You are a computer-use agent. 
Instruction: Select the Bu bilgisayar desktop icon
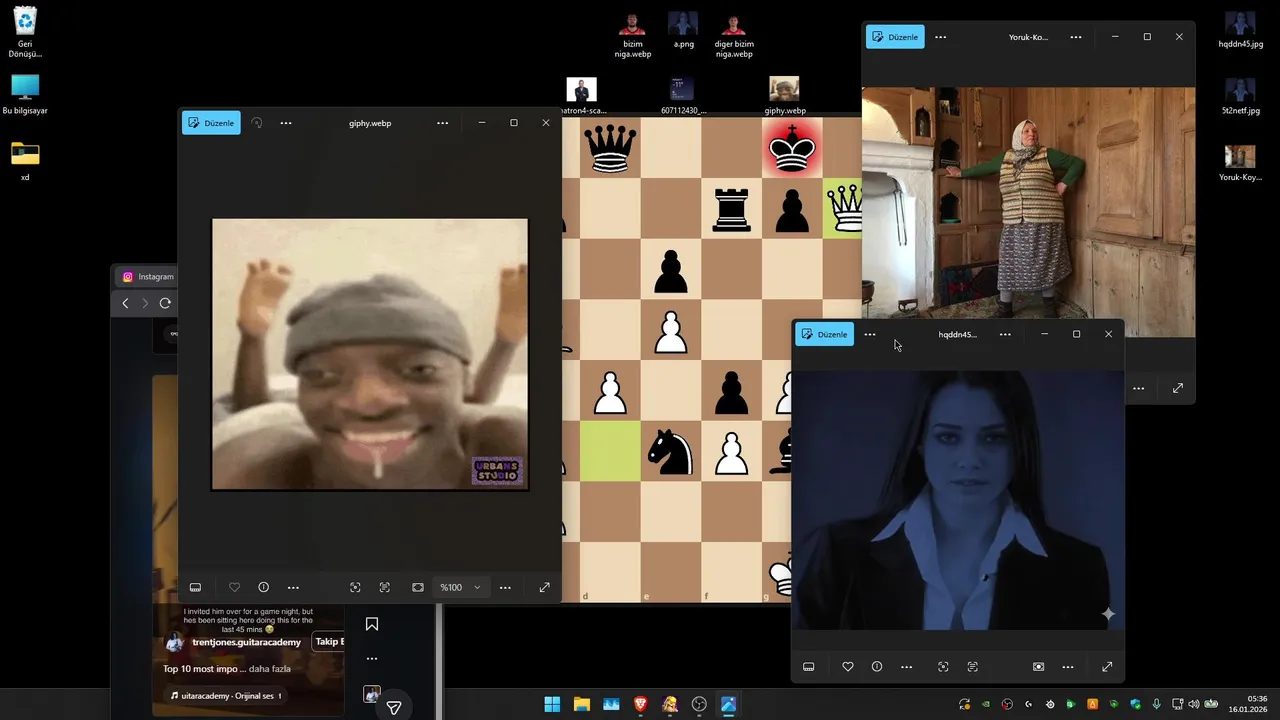pos(25,95)
